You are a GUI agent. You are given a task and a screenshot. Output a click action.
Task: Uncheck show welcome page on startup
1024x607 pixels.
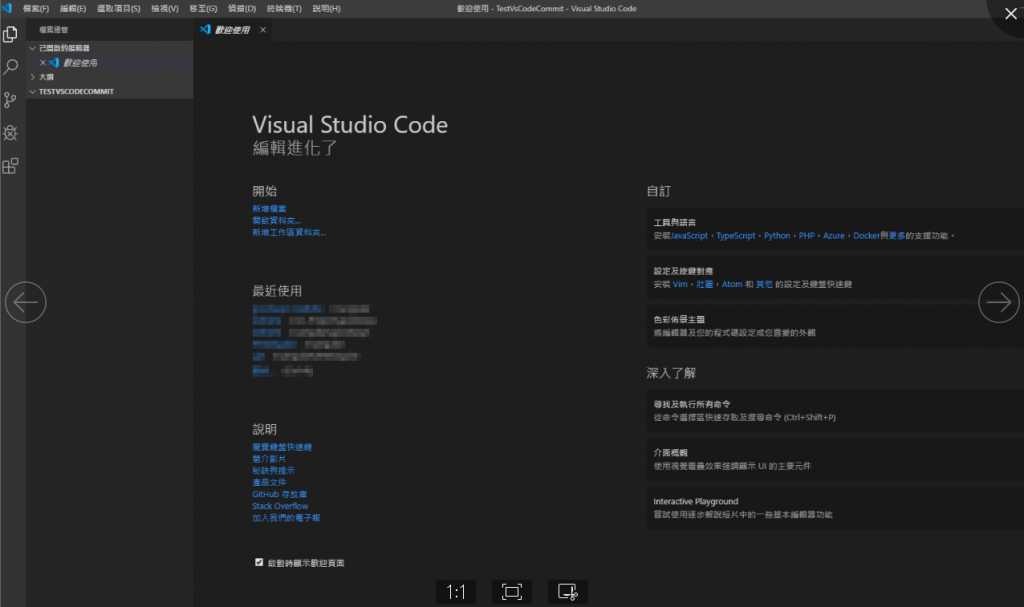tap(259, 563)
